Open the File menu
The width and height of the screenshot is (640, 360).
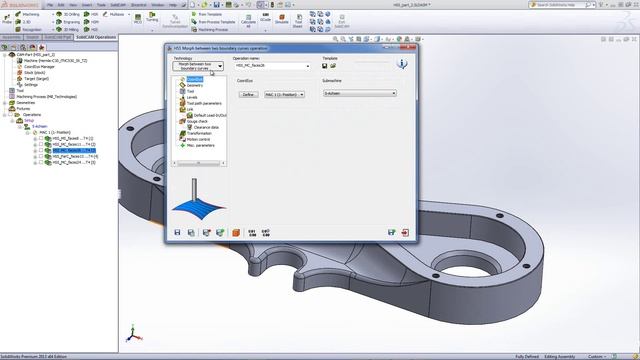click(50, 5)
